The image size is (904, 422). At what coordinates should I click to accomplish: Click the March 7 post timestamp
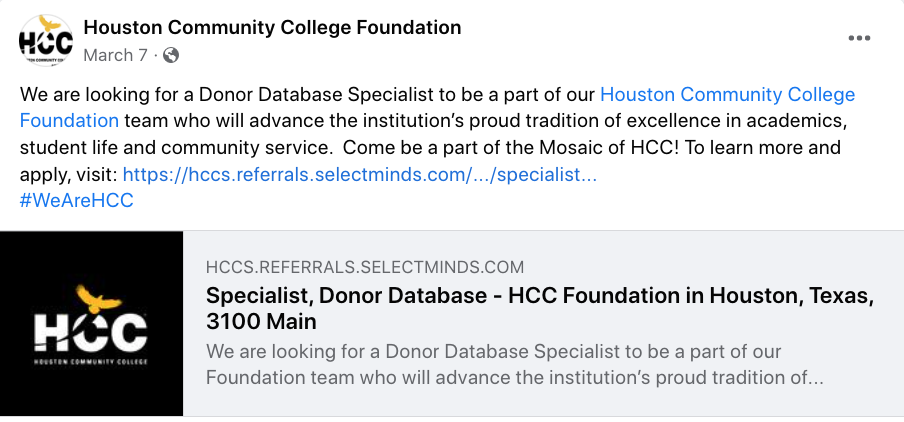pyautogui.click(x=115, y=55)
